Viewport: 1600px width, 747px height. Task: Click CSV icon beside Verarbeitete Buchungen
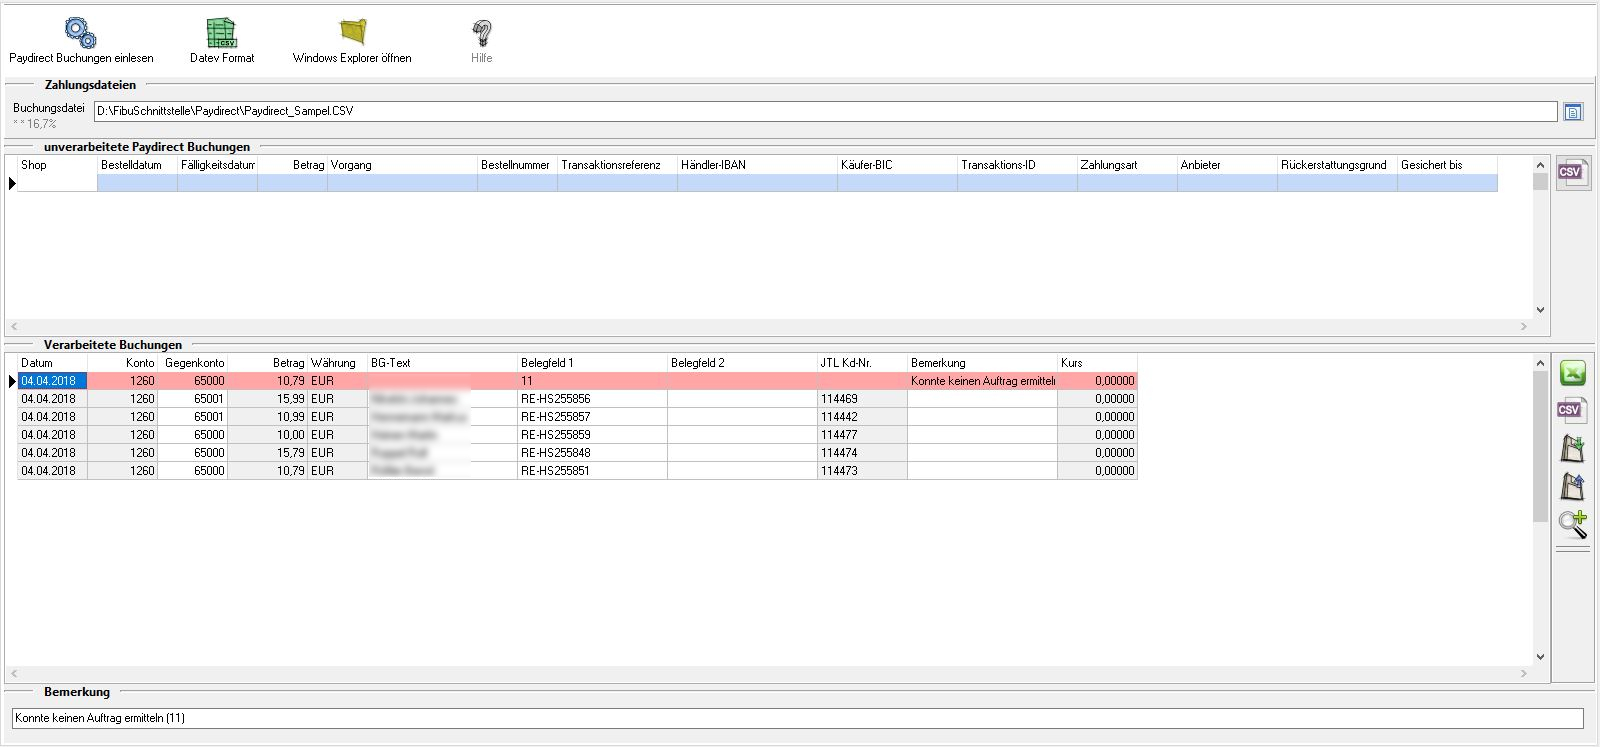(1571, 411)
